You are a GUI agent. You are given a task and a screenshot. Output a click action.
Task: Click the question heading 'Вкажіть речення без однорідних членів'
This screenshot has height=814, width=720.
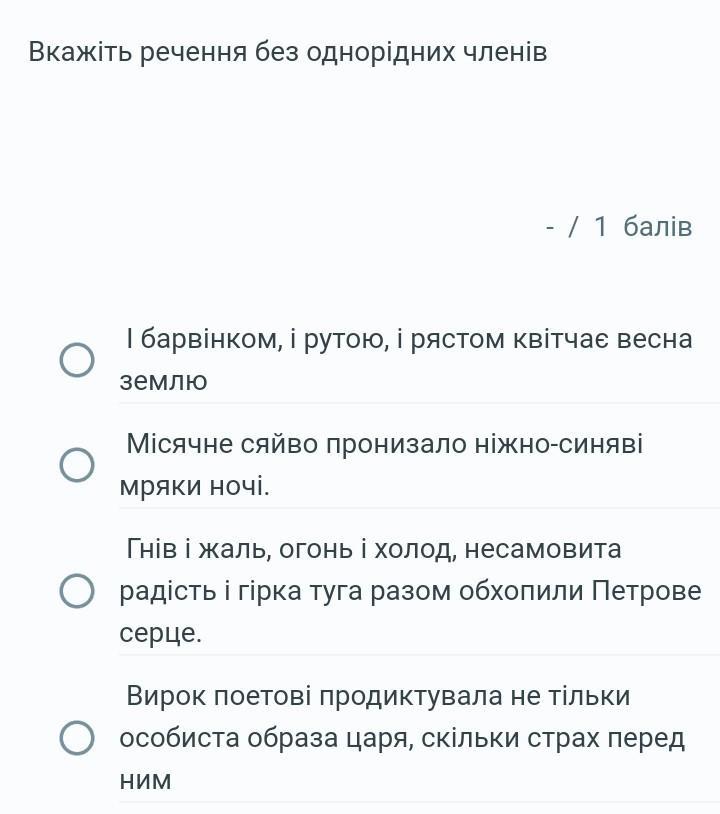point(288,52)
